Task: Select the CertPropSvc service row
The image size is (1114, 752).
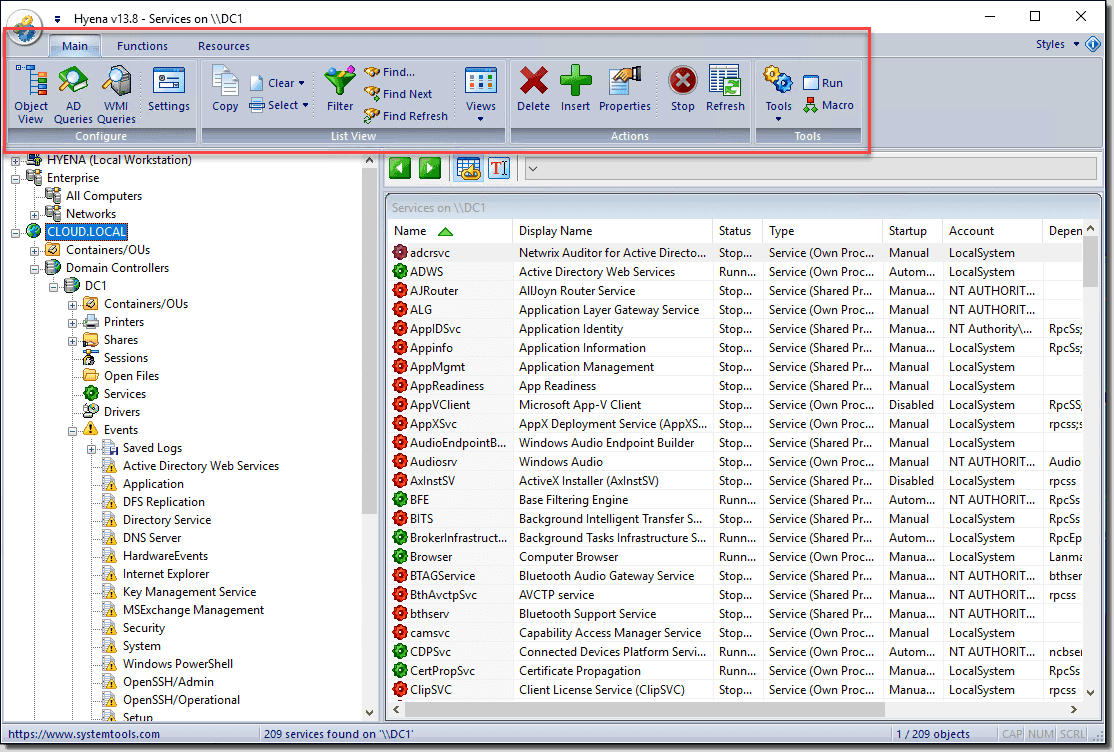Action: (736, 671)
